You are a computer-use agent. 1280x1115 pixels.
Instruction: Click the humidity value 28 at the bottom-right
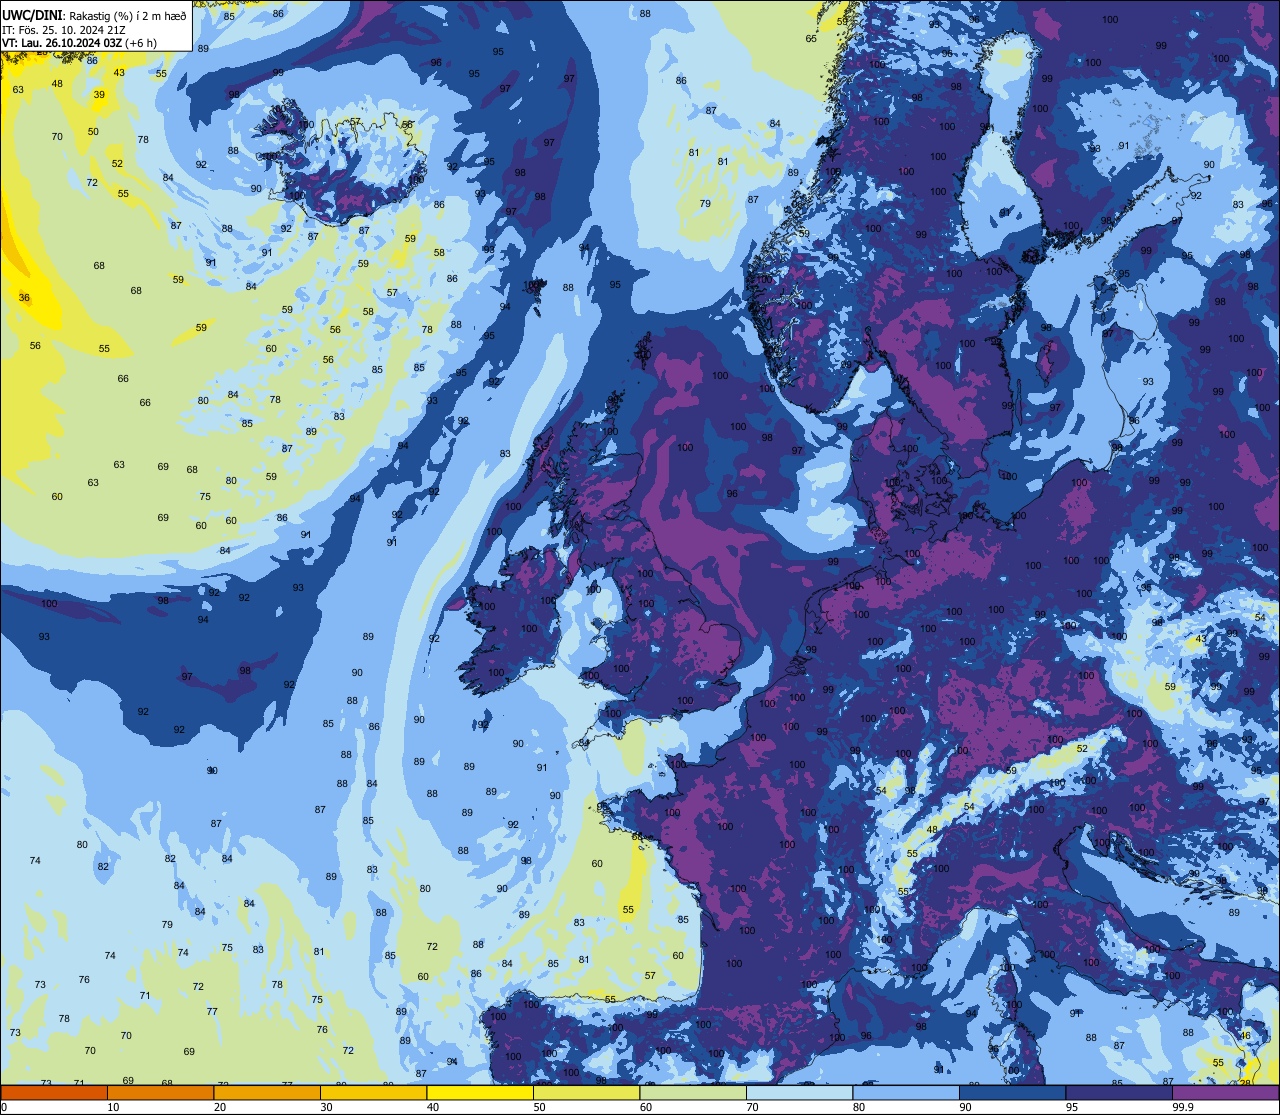(1246, 1082)
